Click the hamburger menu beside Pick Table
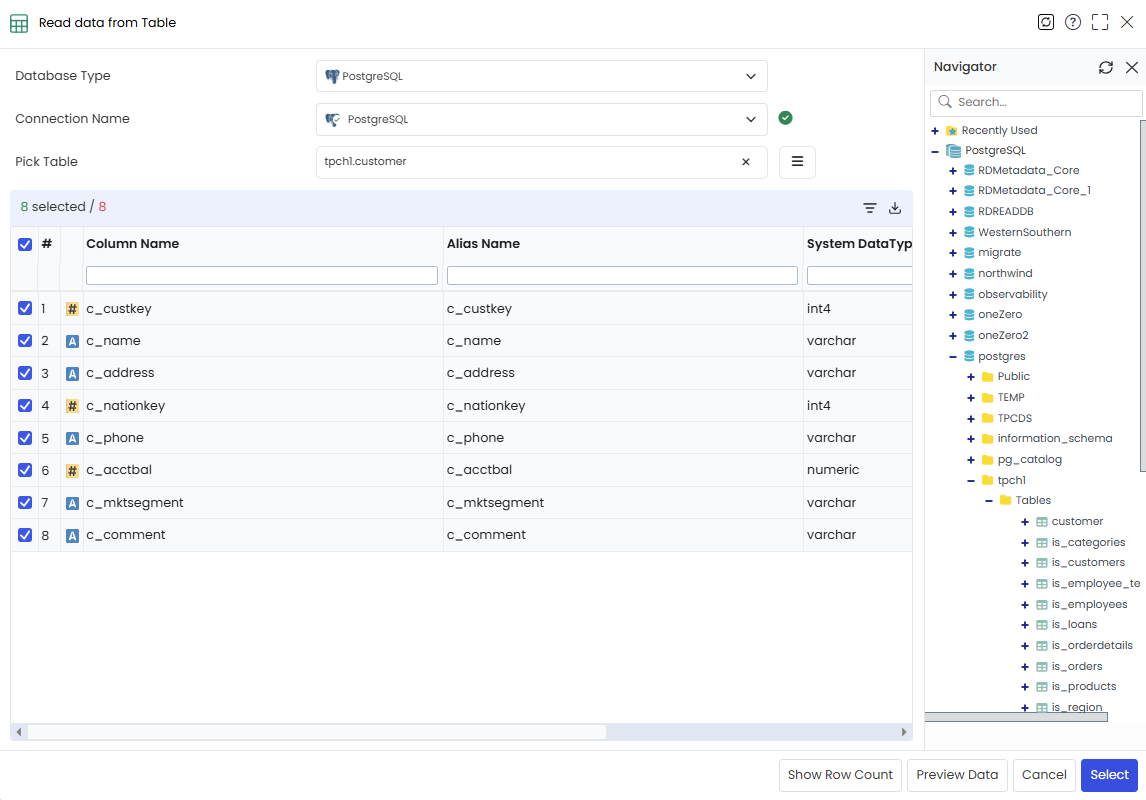The width and height of the screenshot is (1146, 800). (797, 161)
